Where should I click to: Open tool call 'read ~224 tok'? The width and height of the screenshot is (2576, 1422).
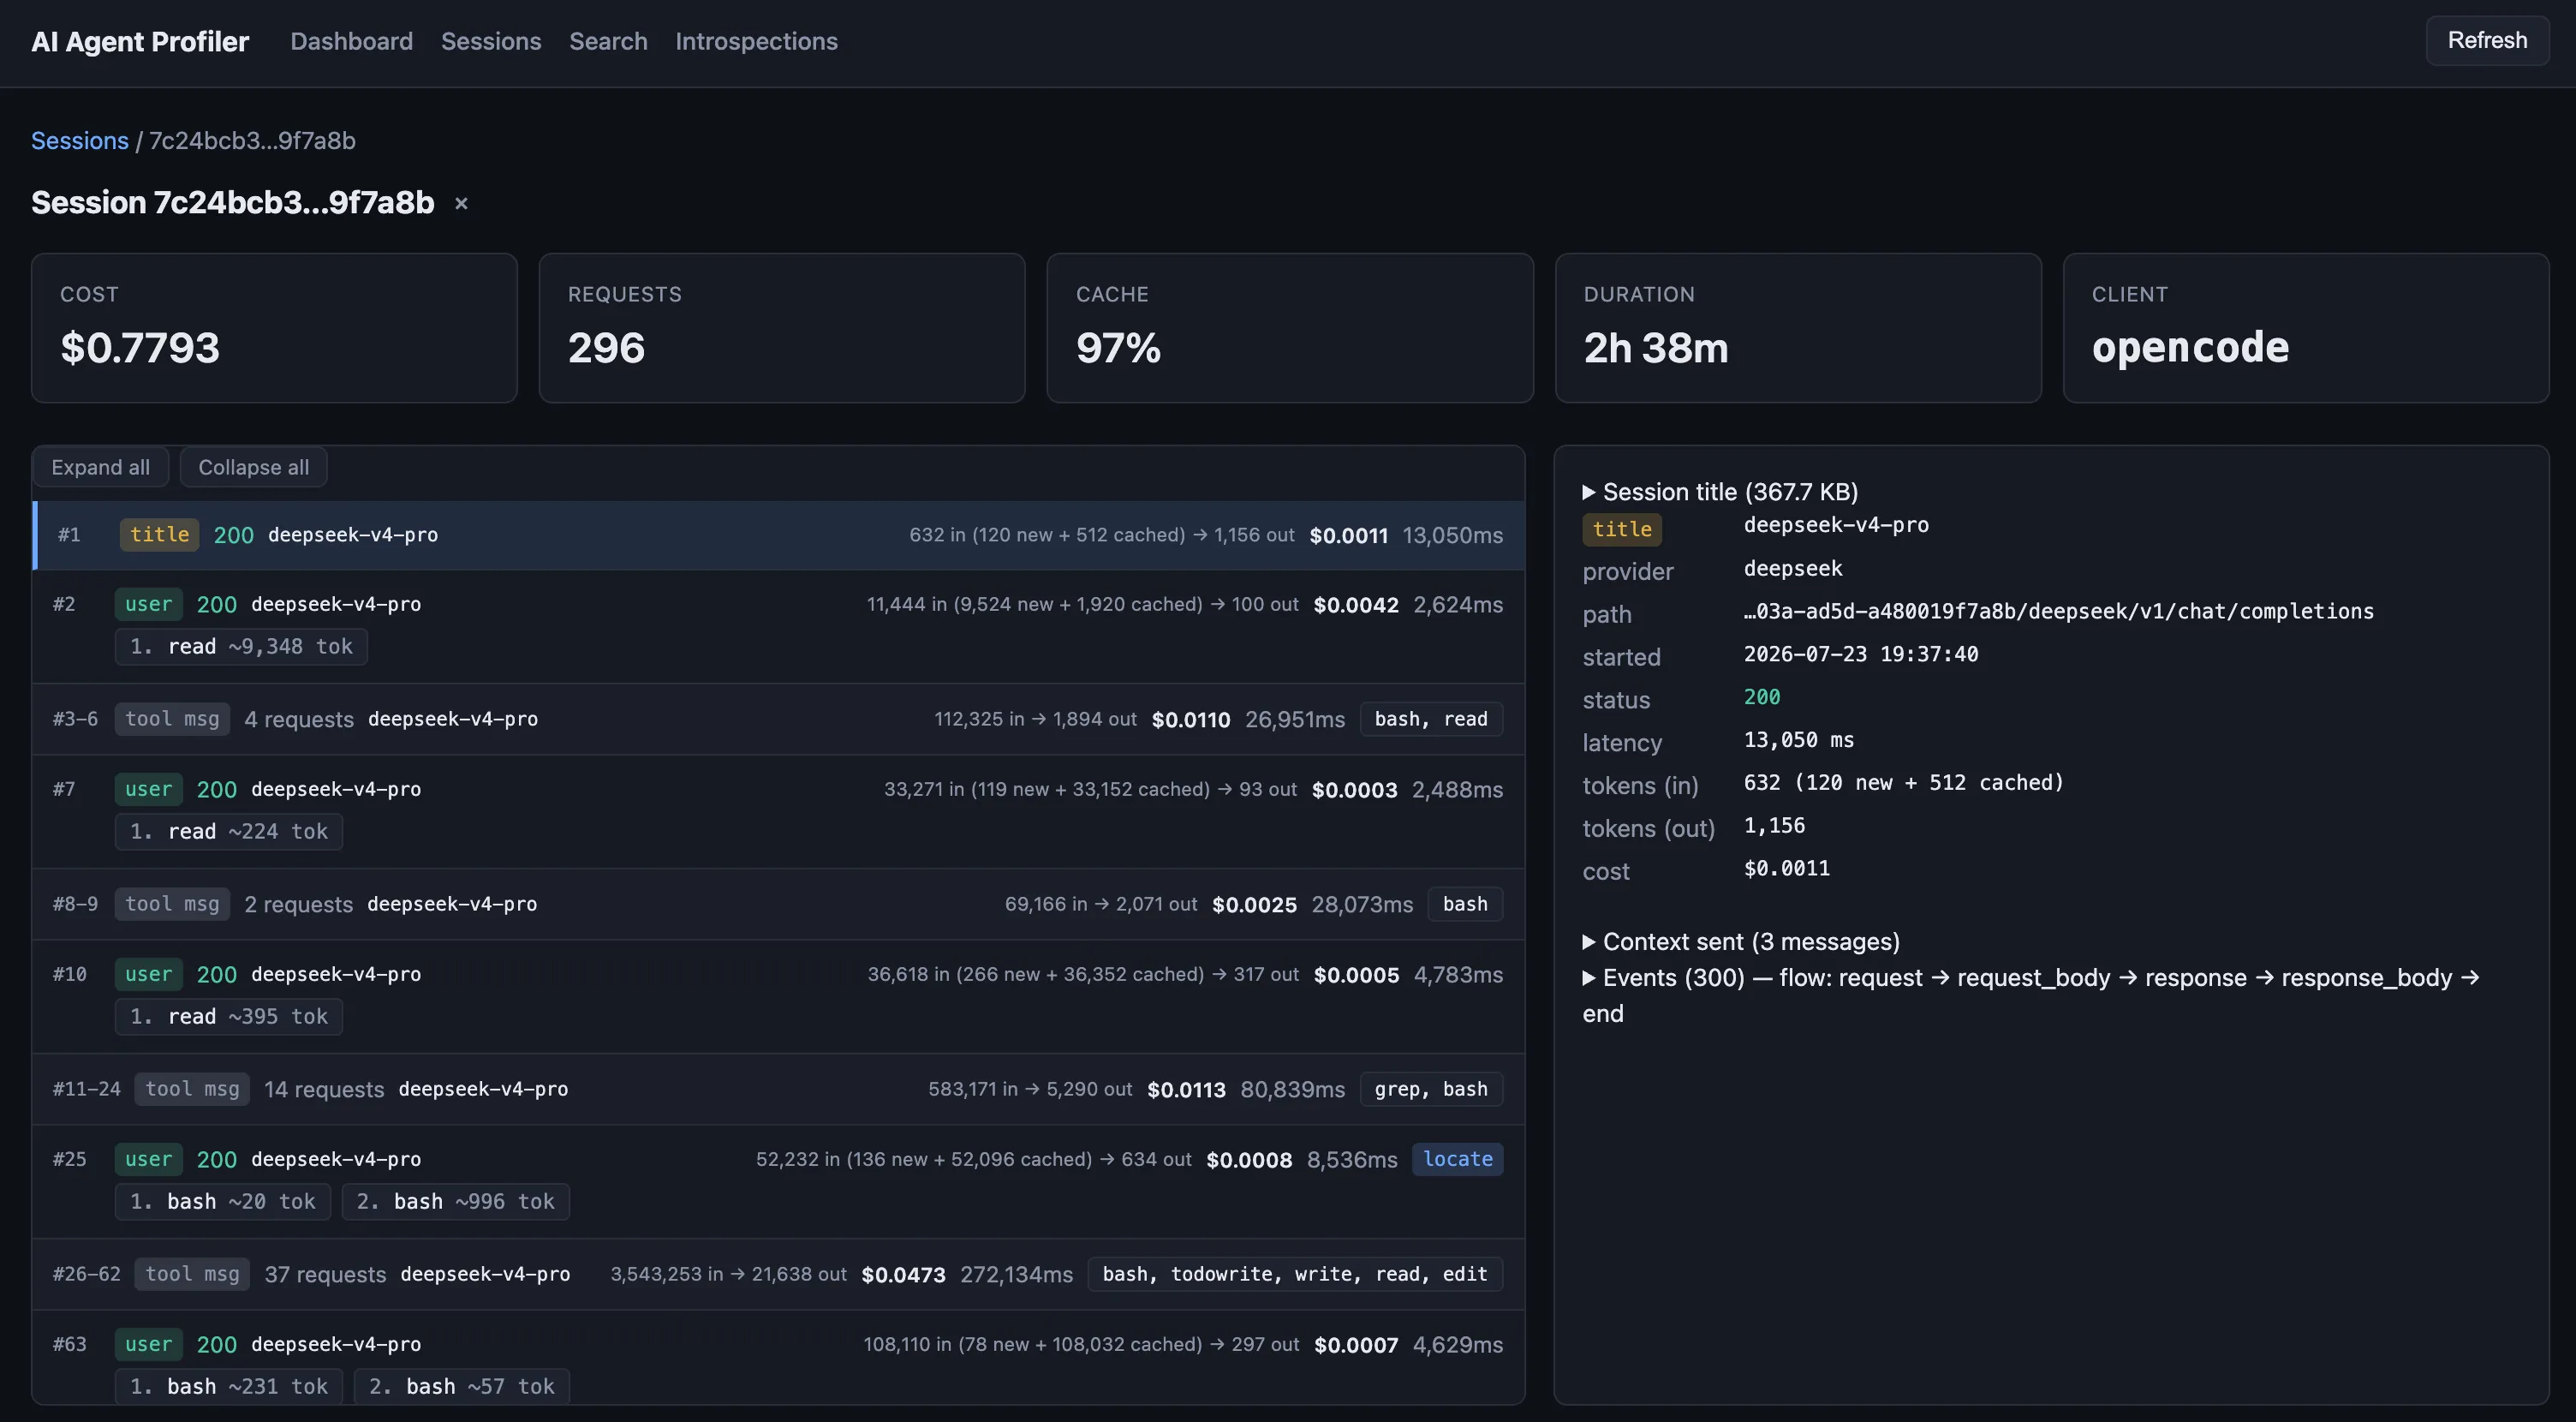tap(229, 831)
